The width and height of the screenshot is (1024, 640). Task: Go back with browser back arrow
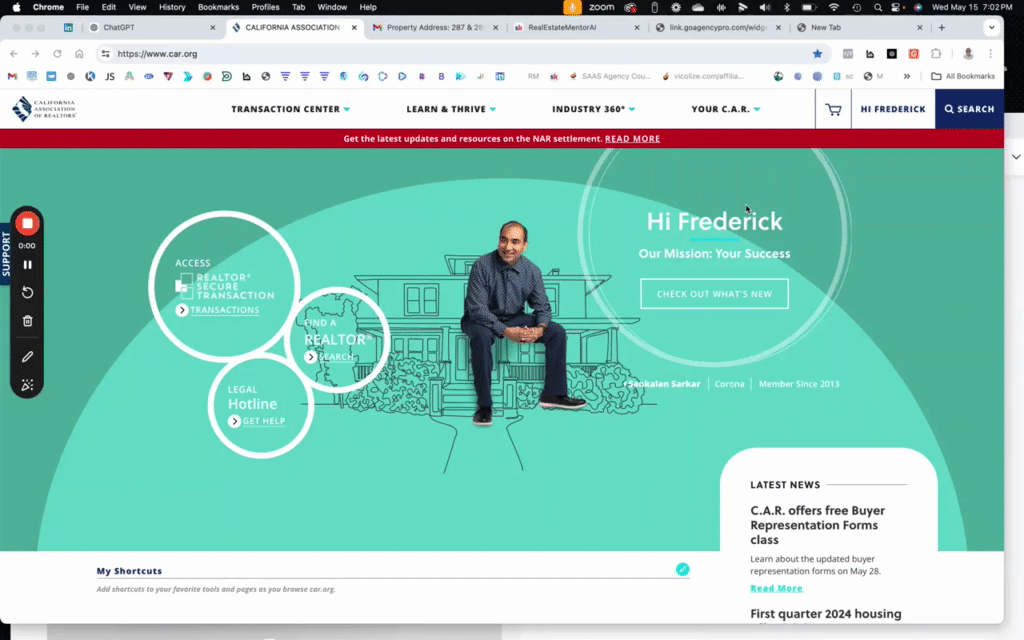(14, 54)
